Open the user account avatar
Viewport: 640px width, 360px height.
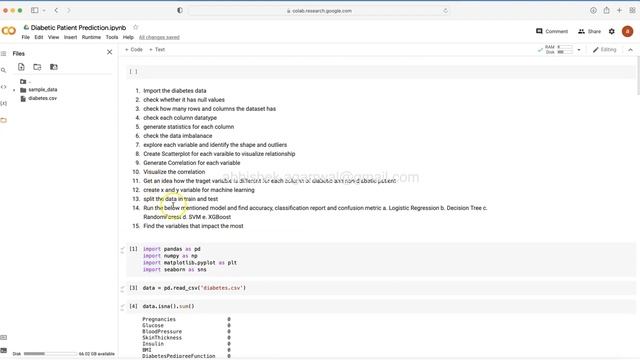627,31
